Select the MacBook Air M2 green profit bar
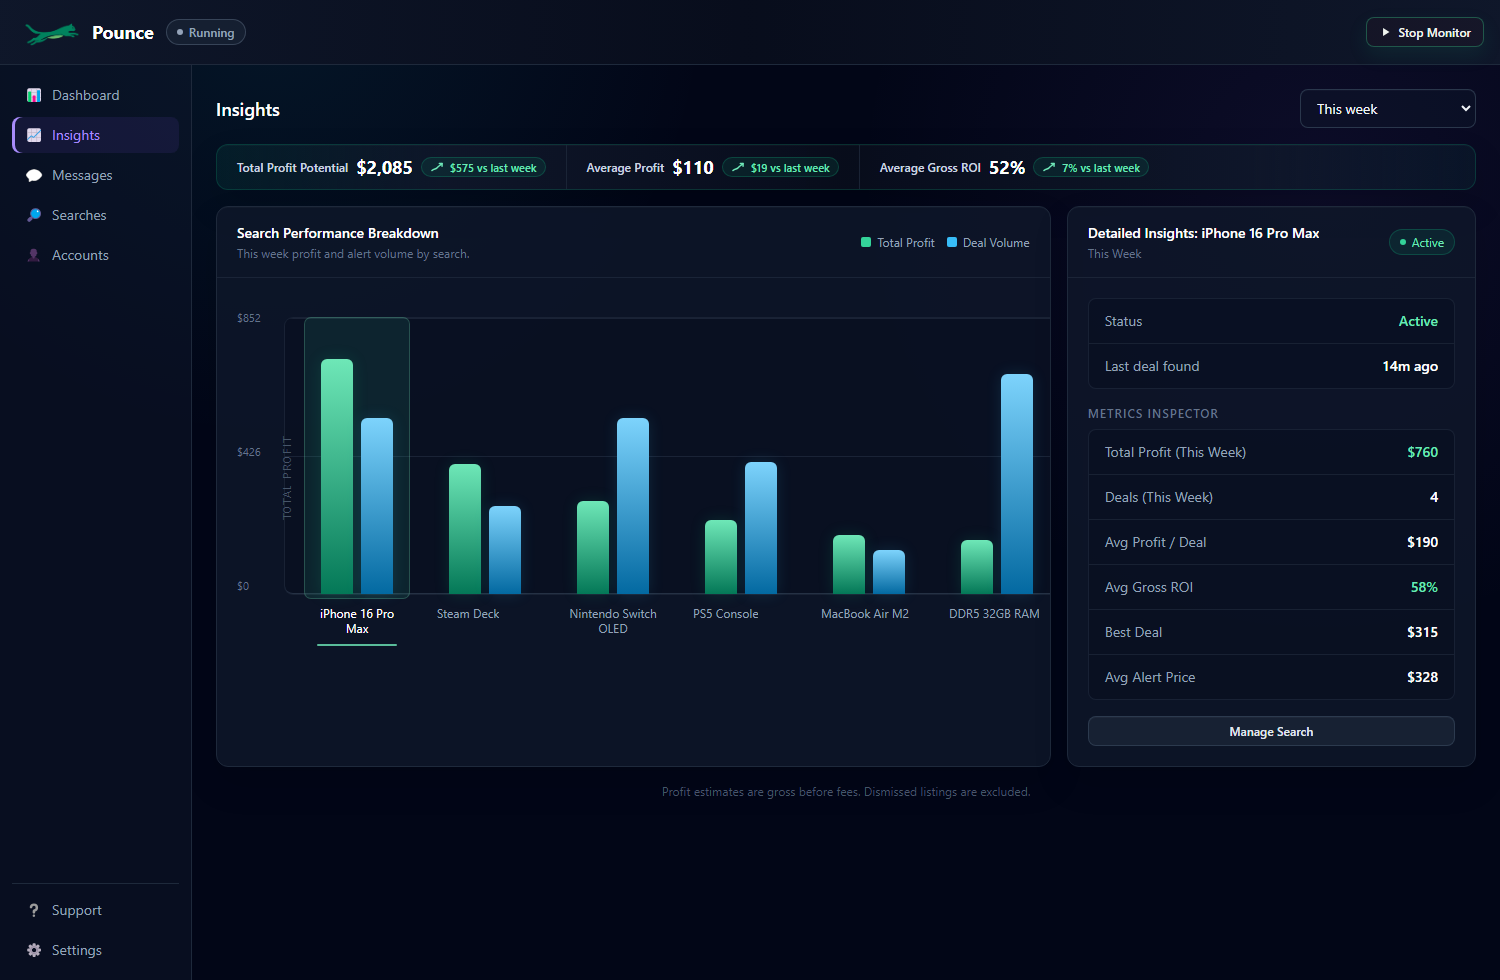The height and width of the screenshot is (980, 1500). (849, 564)
